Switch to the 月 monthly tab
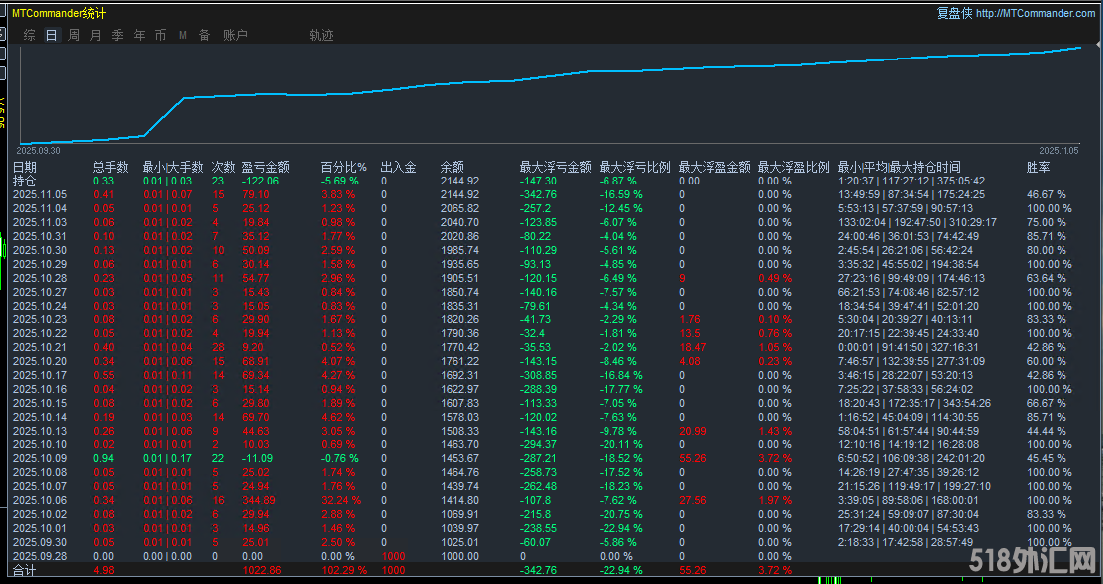1103x584 pixels. pyautogui.click(x=96, y=35)
